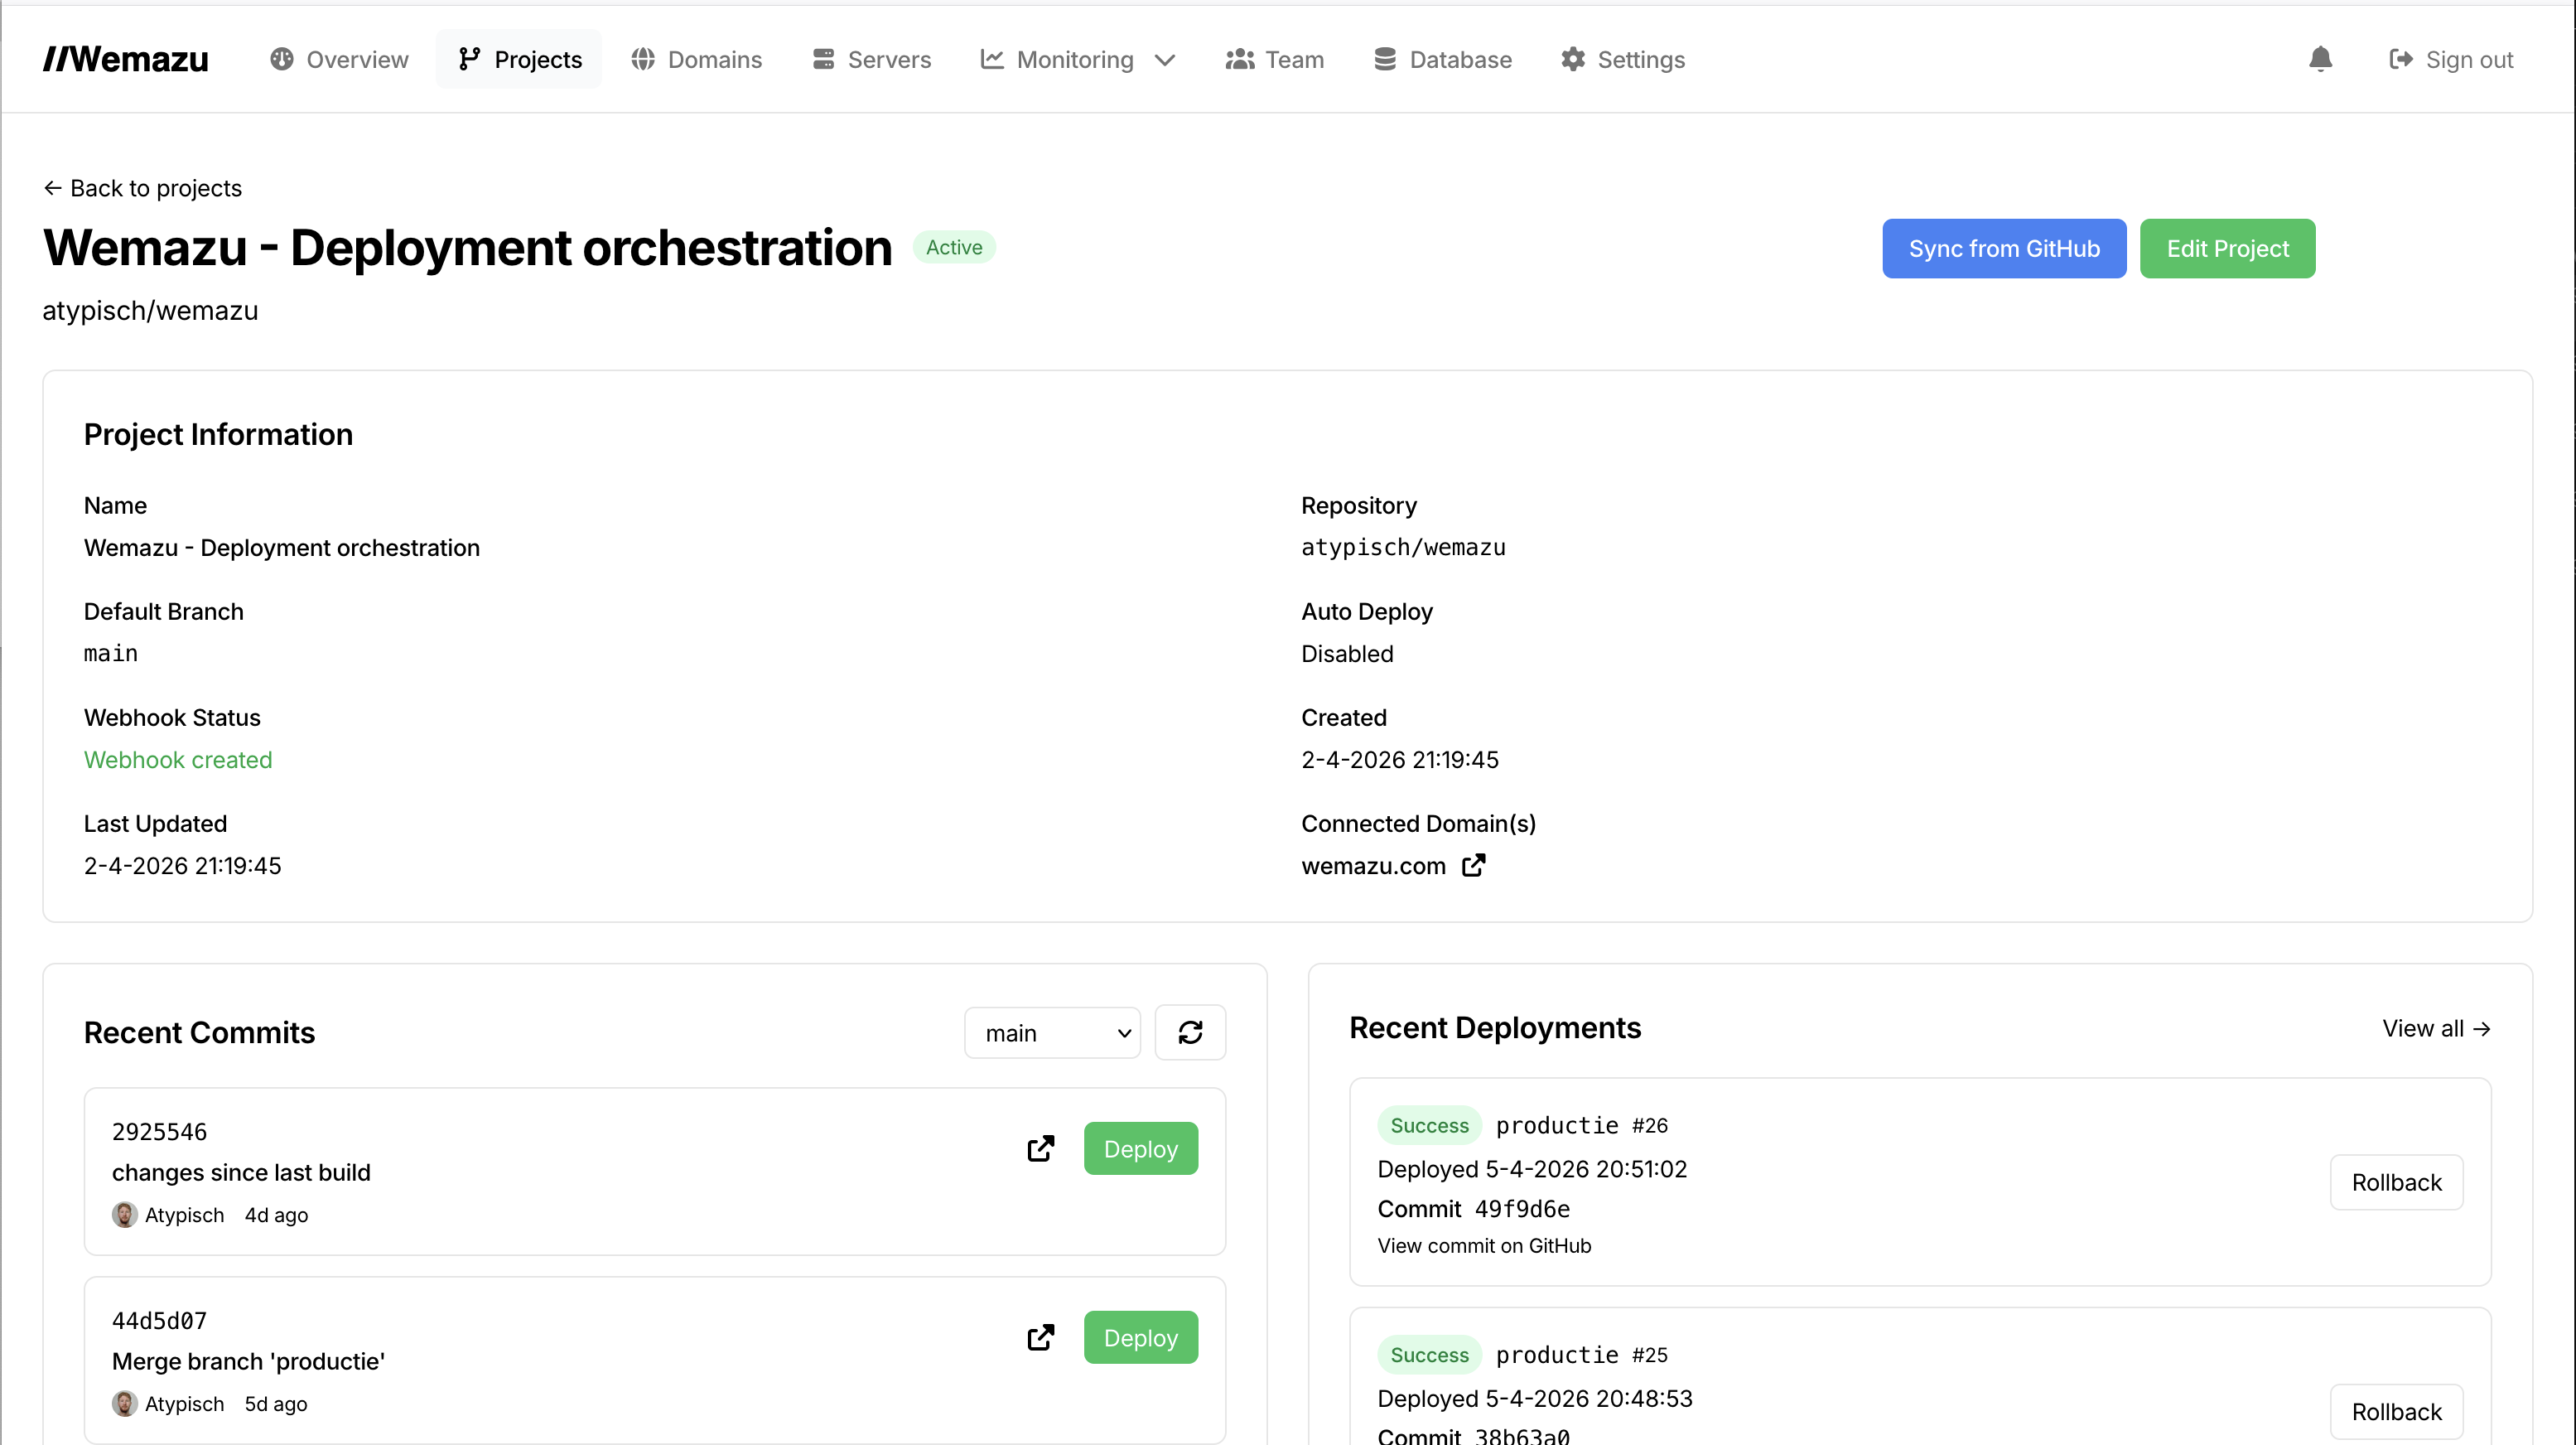The height and width of the screenshot is (1445, 2576).
Task: Refresh the commits list
Action: click(1190, 1032)
